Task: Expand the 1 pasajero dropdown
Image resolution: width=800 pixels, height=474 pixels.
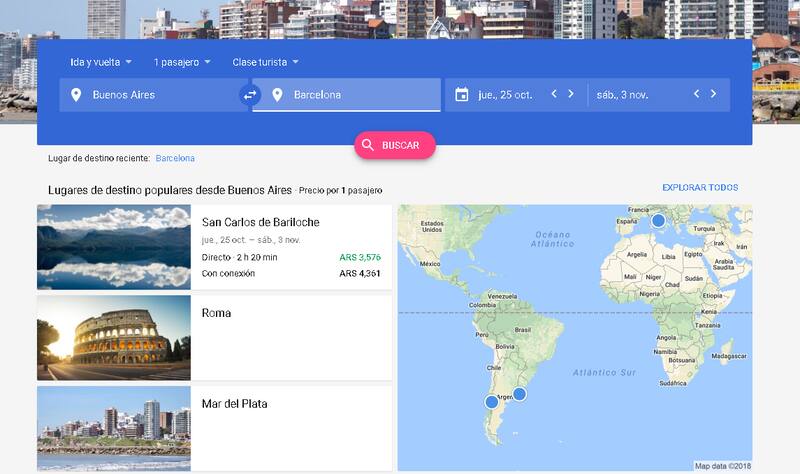Action: pos(182,62)
